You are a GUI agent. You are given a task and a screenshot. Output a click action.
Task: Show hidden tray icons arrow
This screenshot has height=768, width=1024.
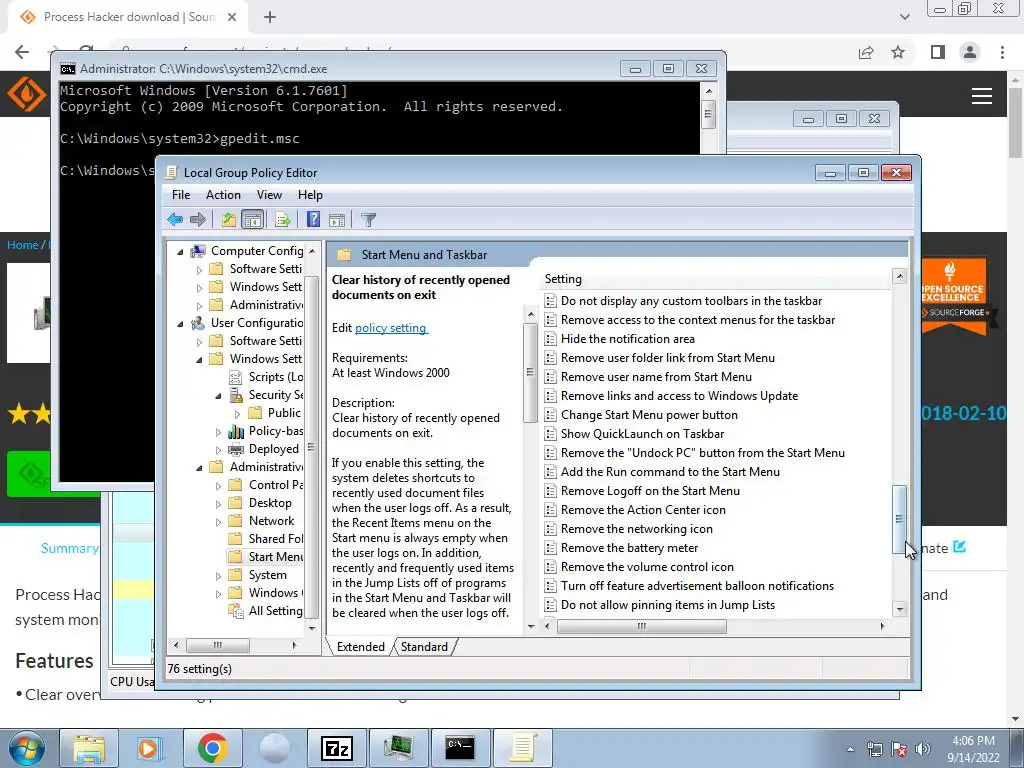[x=850, y=749]
